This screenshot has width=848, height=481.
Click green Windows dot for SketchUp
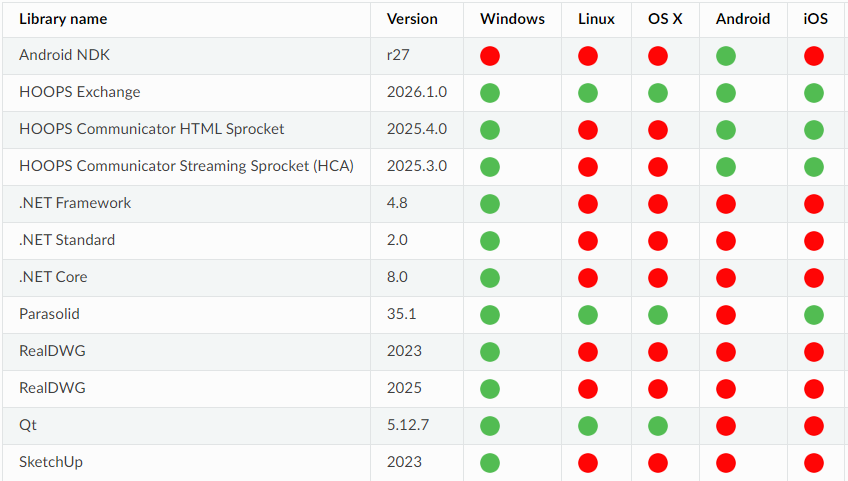[x=490, y=463]
